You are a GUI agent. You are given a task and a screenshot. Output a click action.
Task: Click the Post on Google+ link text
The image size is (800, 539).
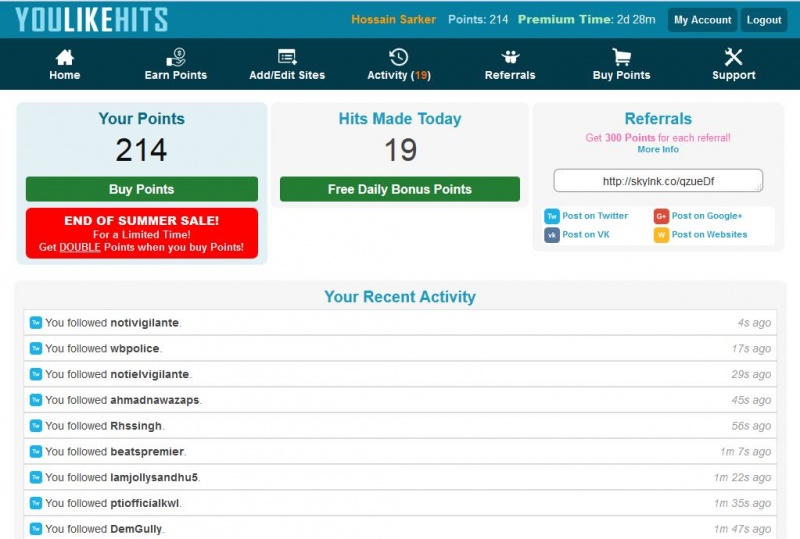coord(707,216)
